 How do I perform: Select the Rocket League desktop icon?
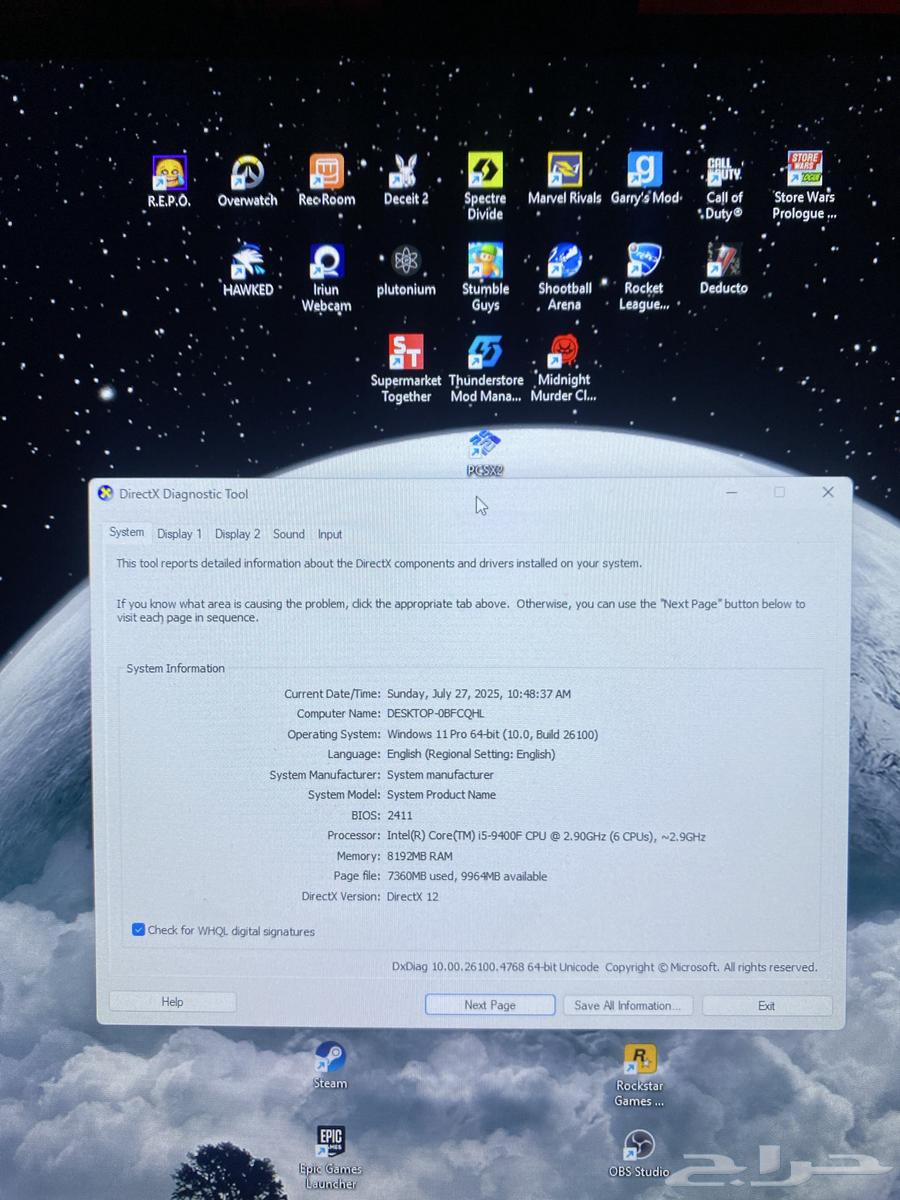click(x=644, y=277)
